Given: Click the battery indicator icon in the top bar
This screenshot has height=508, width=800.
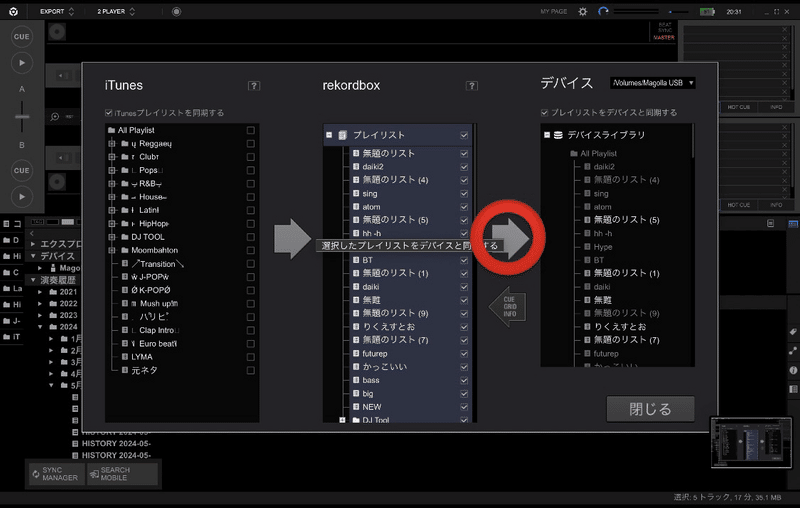Looking at the screenshot, I should [707, 11].
